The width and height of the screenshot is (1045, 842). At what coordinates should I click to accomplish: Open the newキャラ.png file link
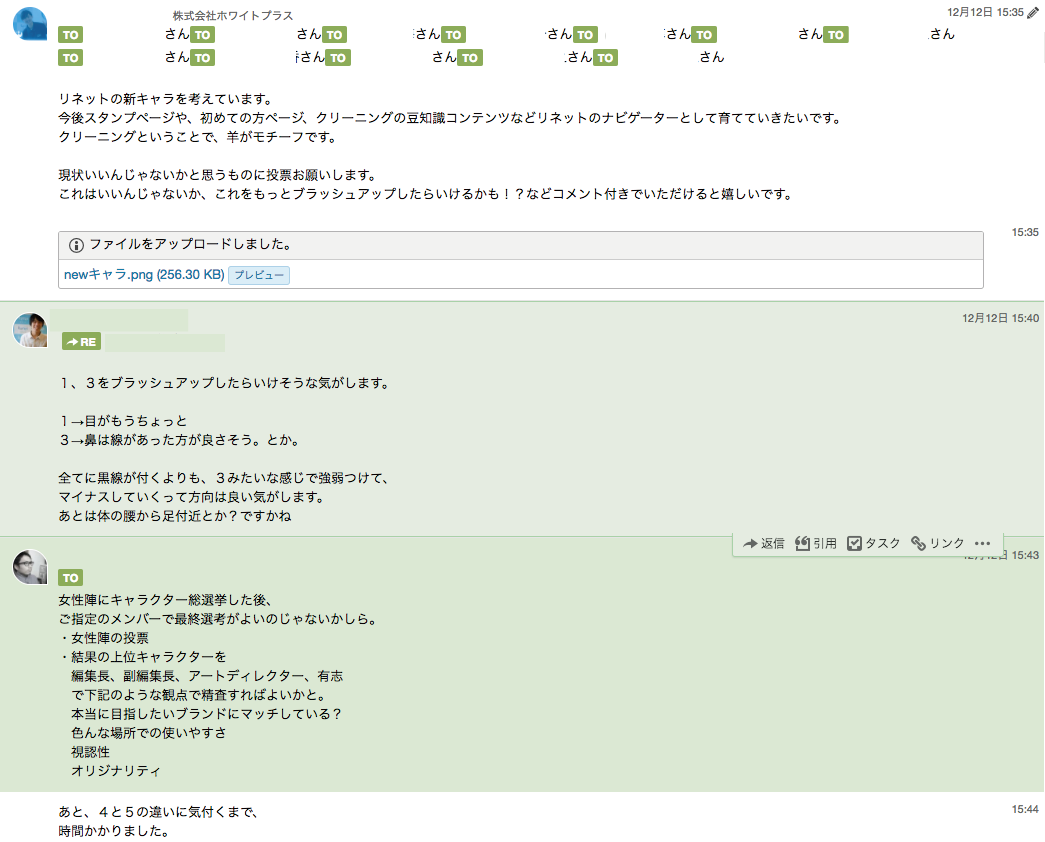pyautogui.click(x=144, y=275)
